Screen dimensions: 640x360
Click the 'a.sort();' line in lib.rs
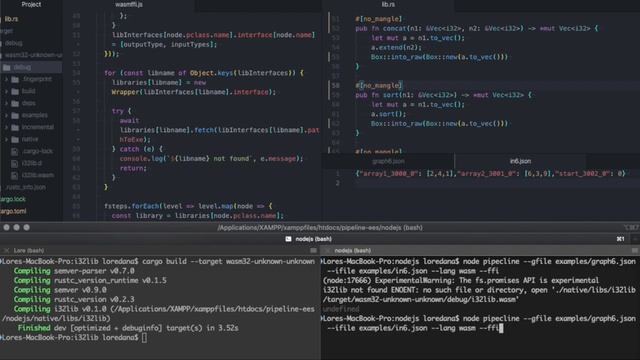389,114
